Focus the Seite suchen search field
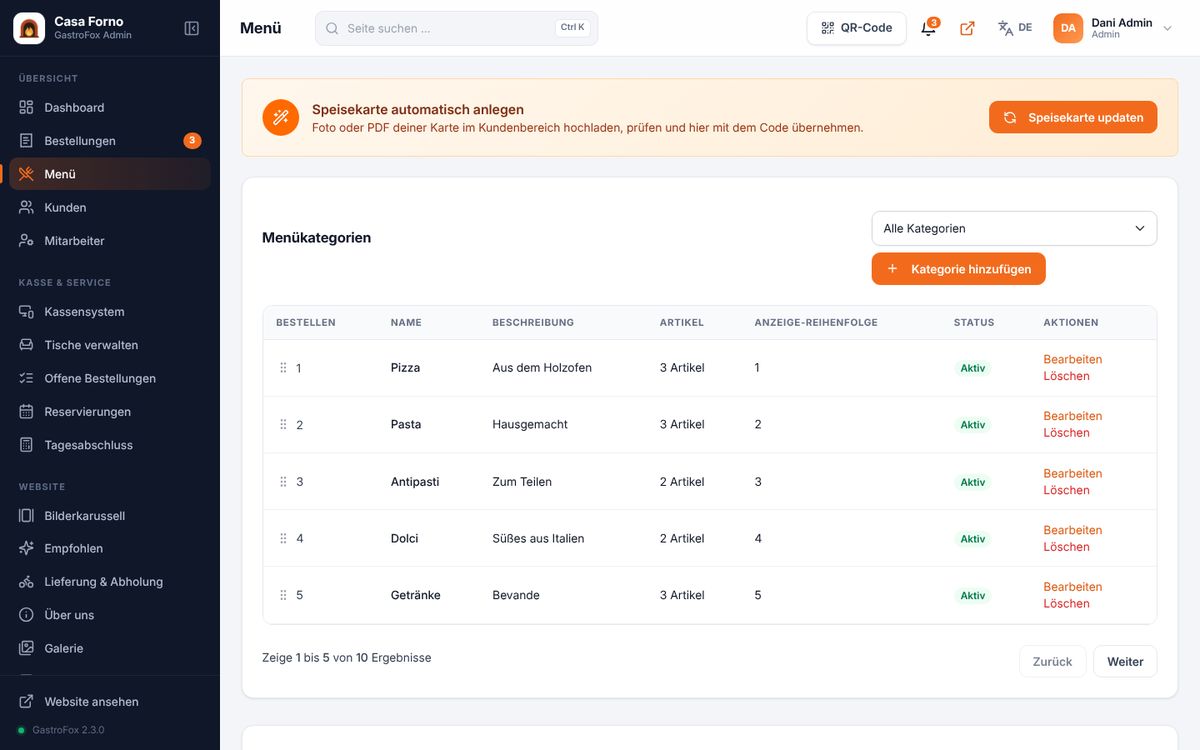 pos(456,28)
